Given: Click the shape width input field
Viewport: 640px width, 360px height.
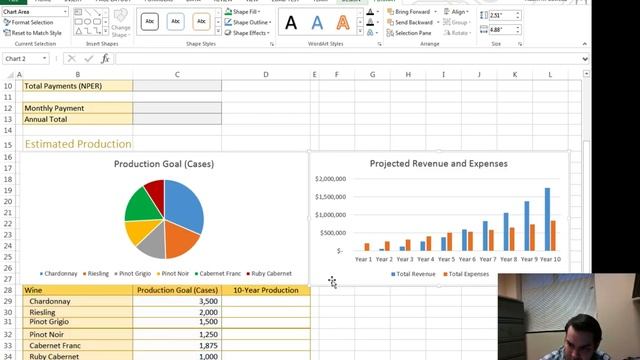Looking at the screenshot, I should pos(502,30).
